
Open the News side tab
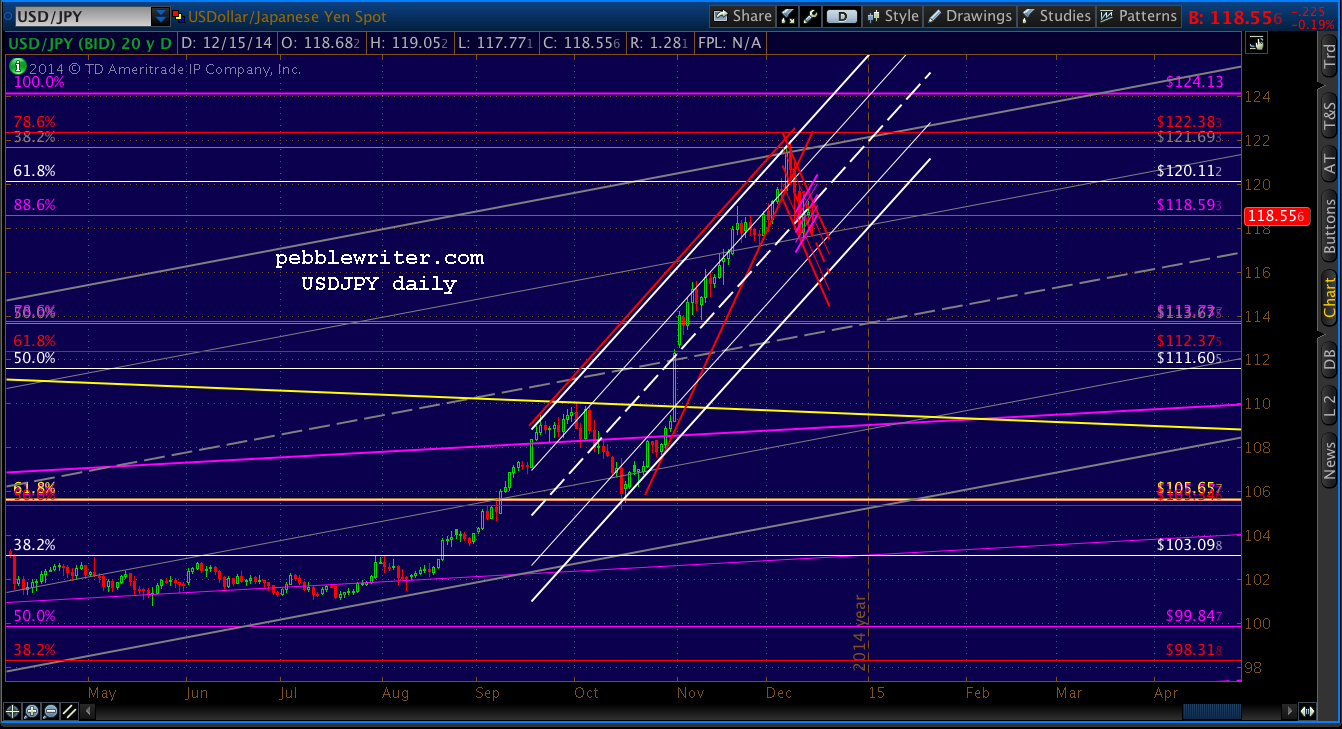click(1329, 459)
